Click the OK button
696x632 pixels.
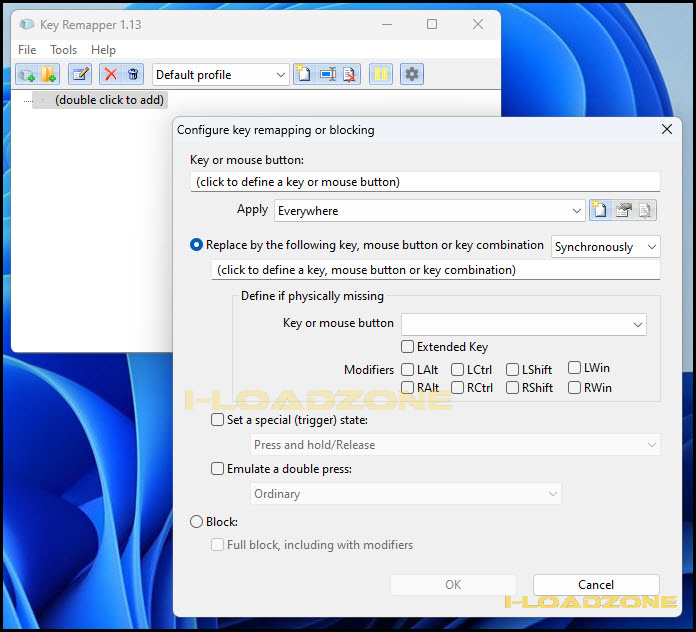click(x=453, y=585)
